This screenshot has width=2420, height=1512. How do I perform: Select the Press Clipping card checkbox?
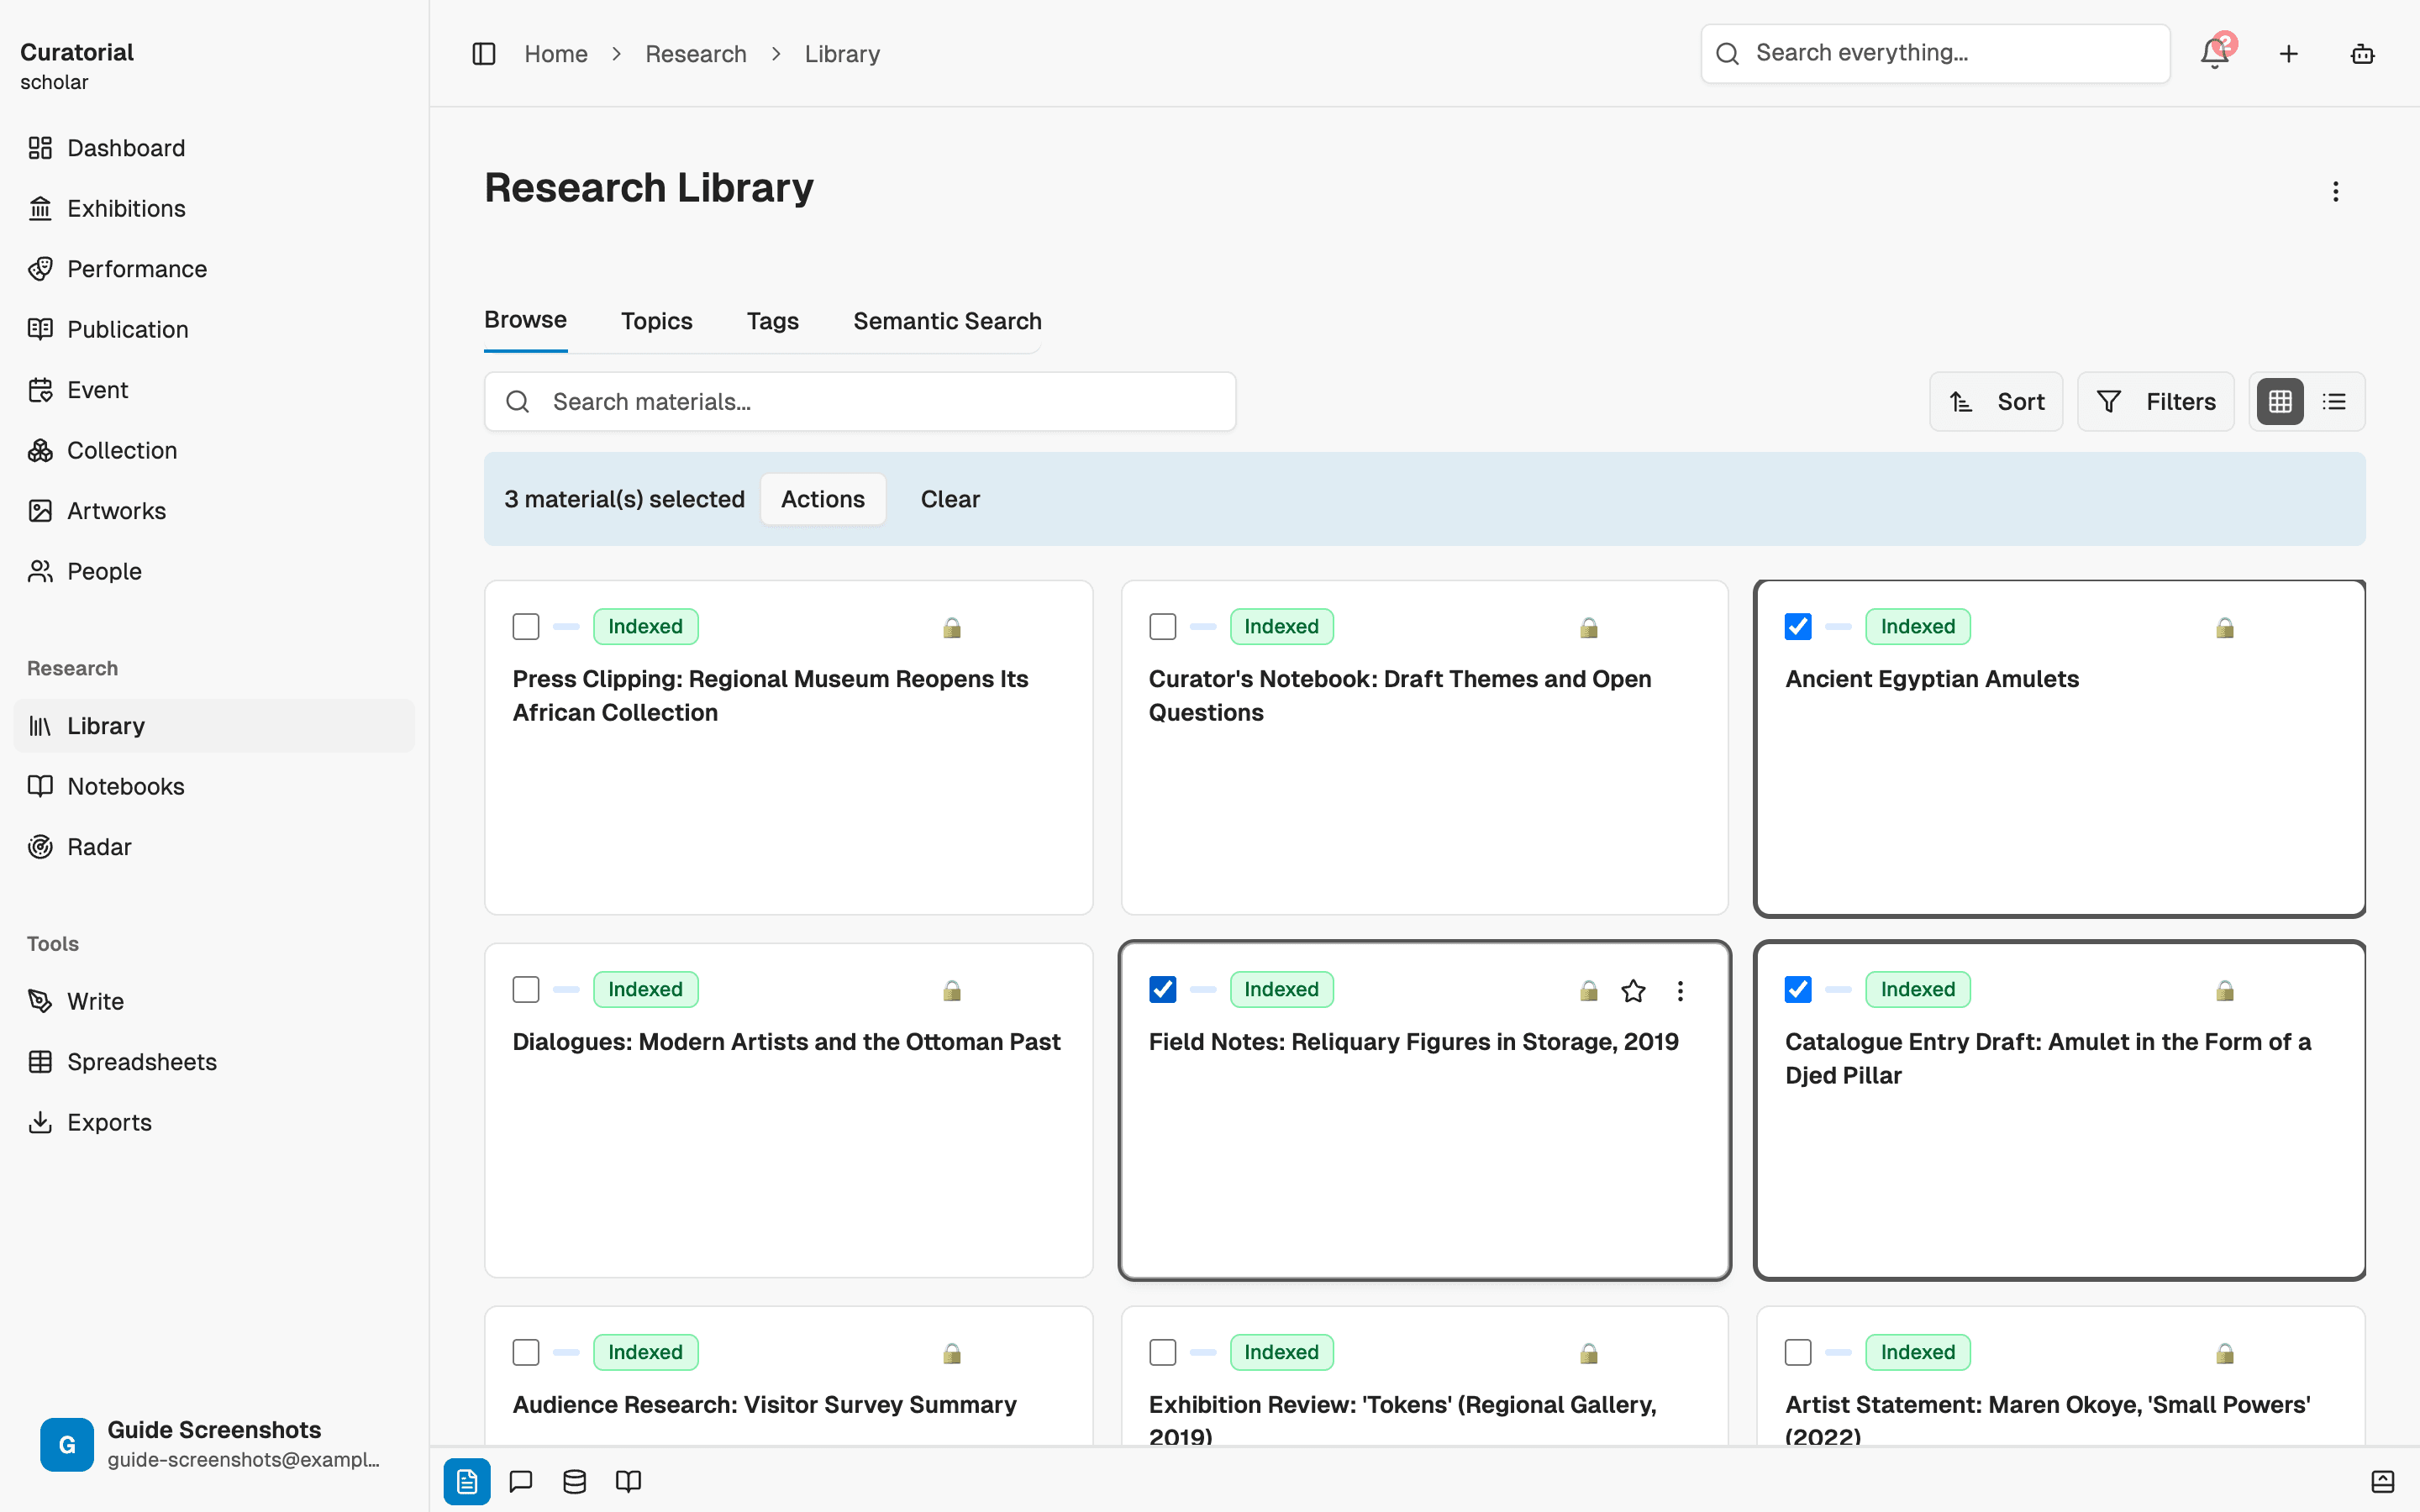coord(526,627)
